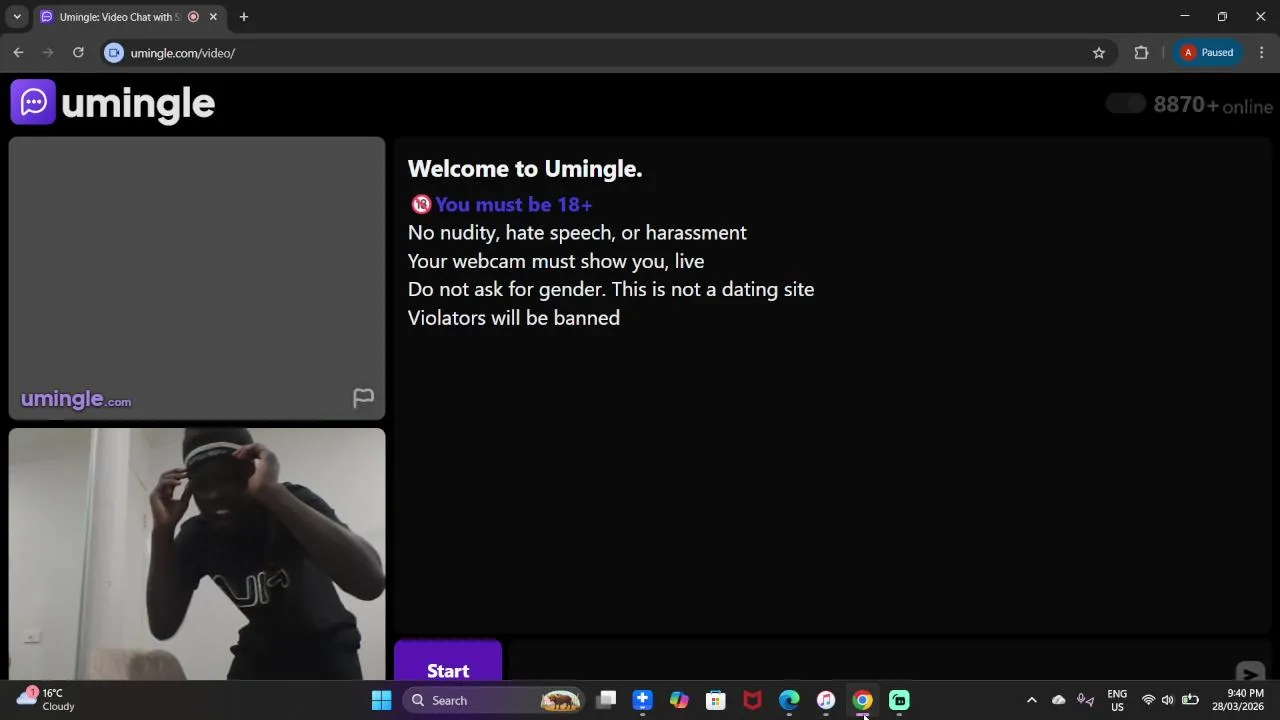The image size is (1280, 720).
Task: Toggle the switch beside the online count
Action: coord(1126,104)
